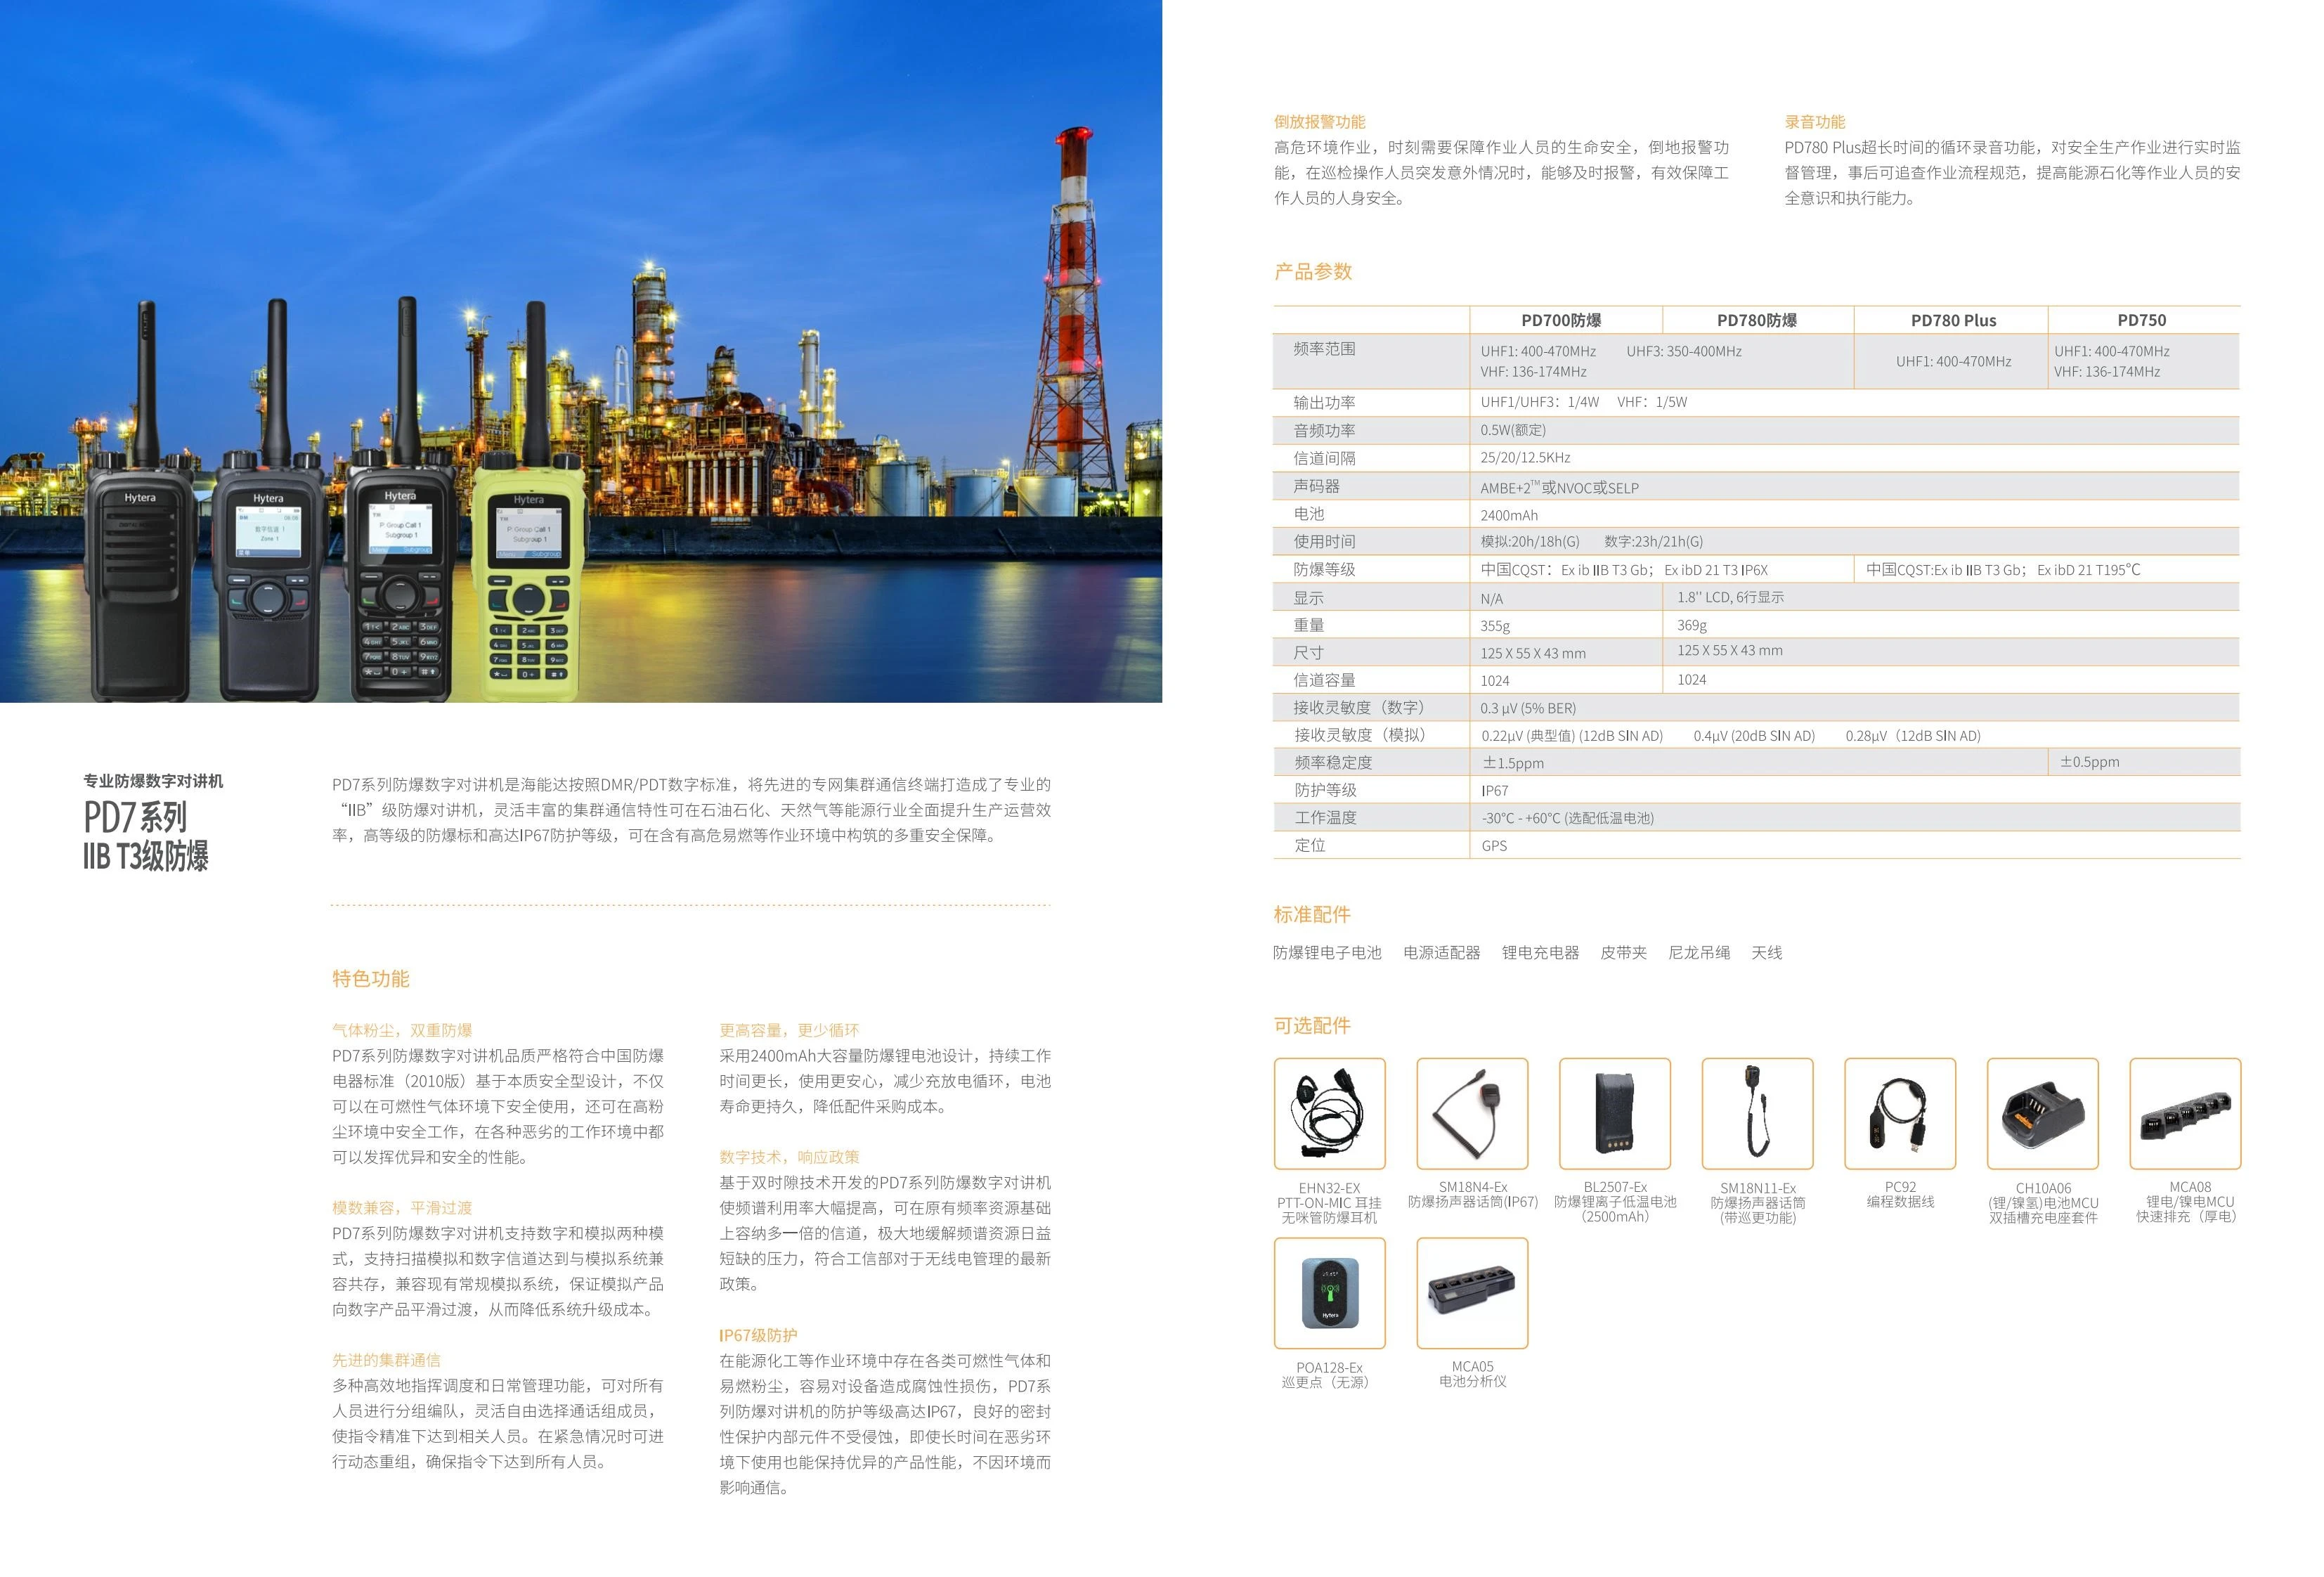Click the PD7系列 product title
Viewport: 2324px width, 1577px height.
coord(135,817)
